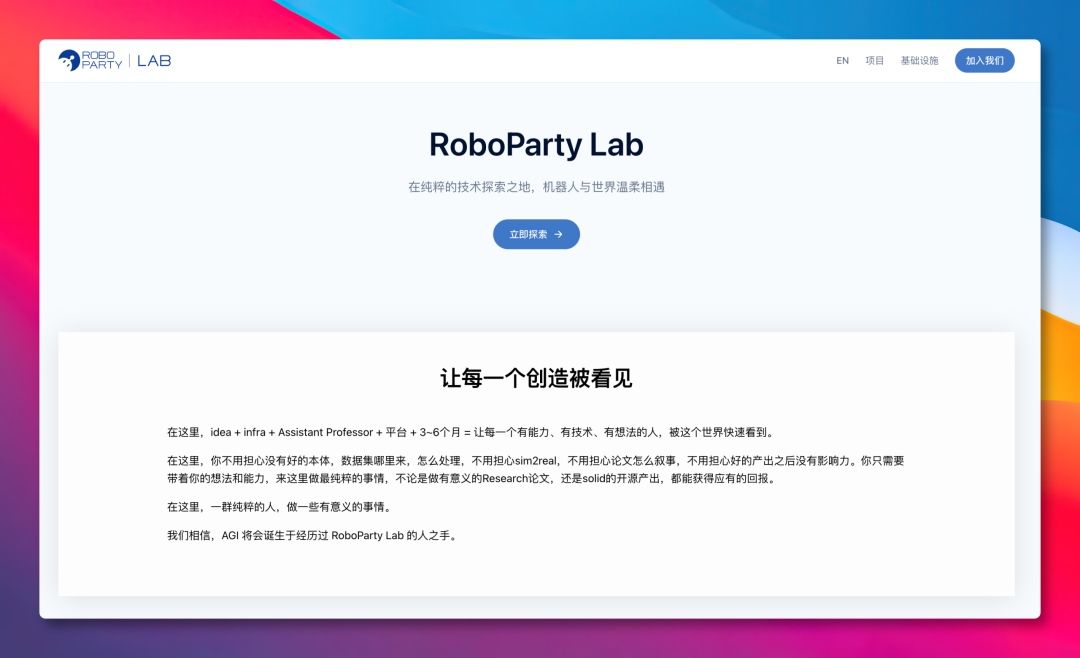Image resolution: width=1080 pixels, height=658 pixels.
Task: Click the paragraph beginning 在这里，你不用担心没有好的本体
Action: coord(536,469)
